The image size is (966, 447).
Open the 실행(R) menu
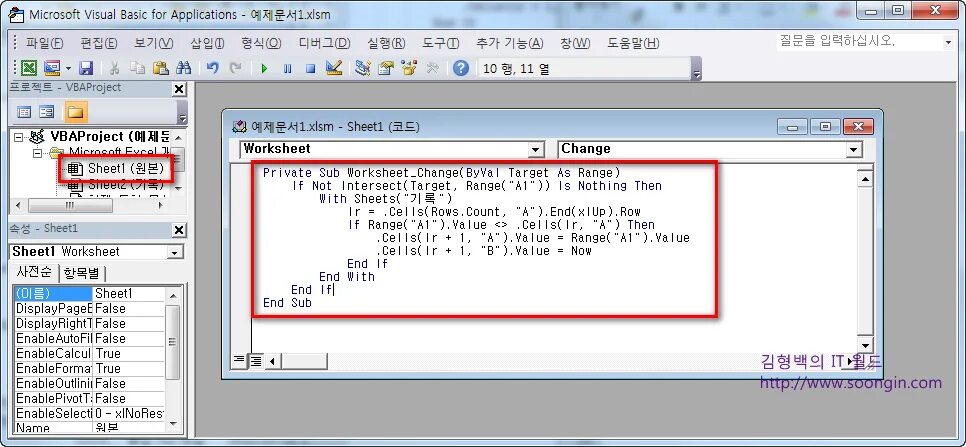tap(386, 43)
